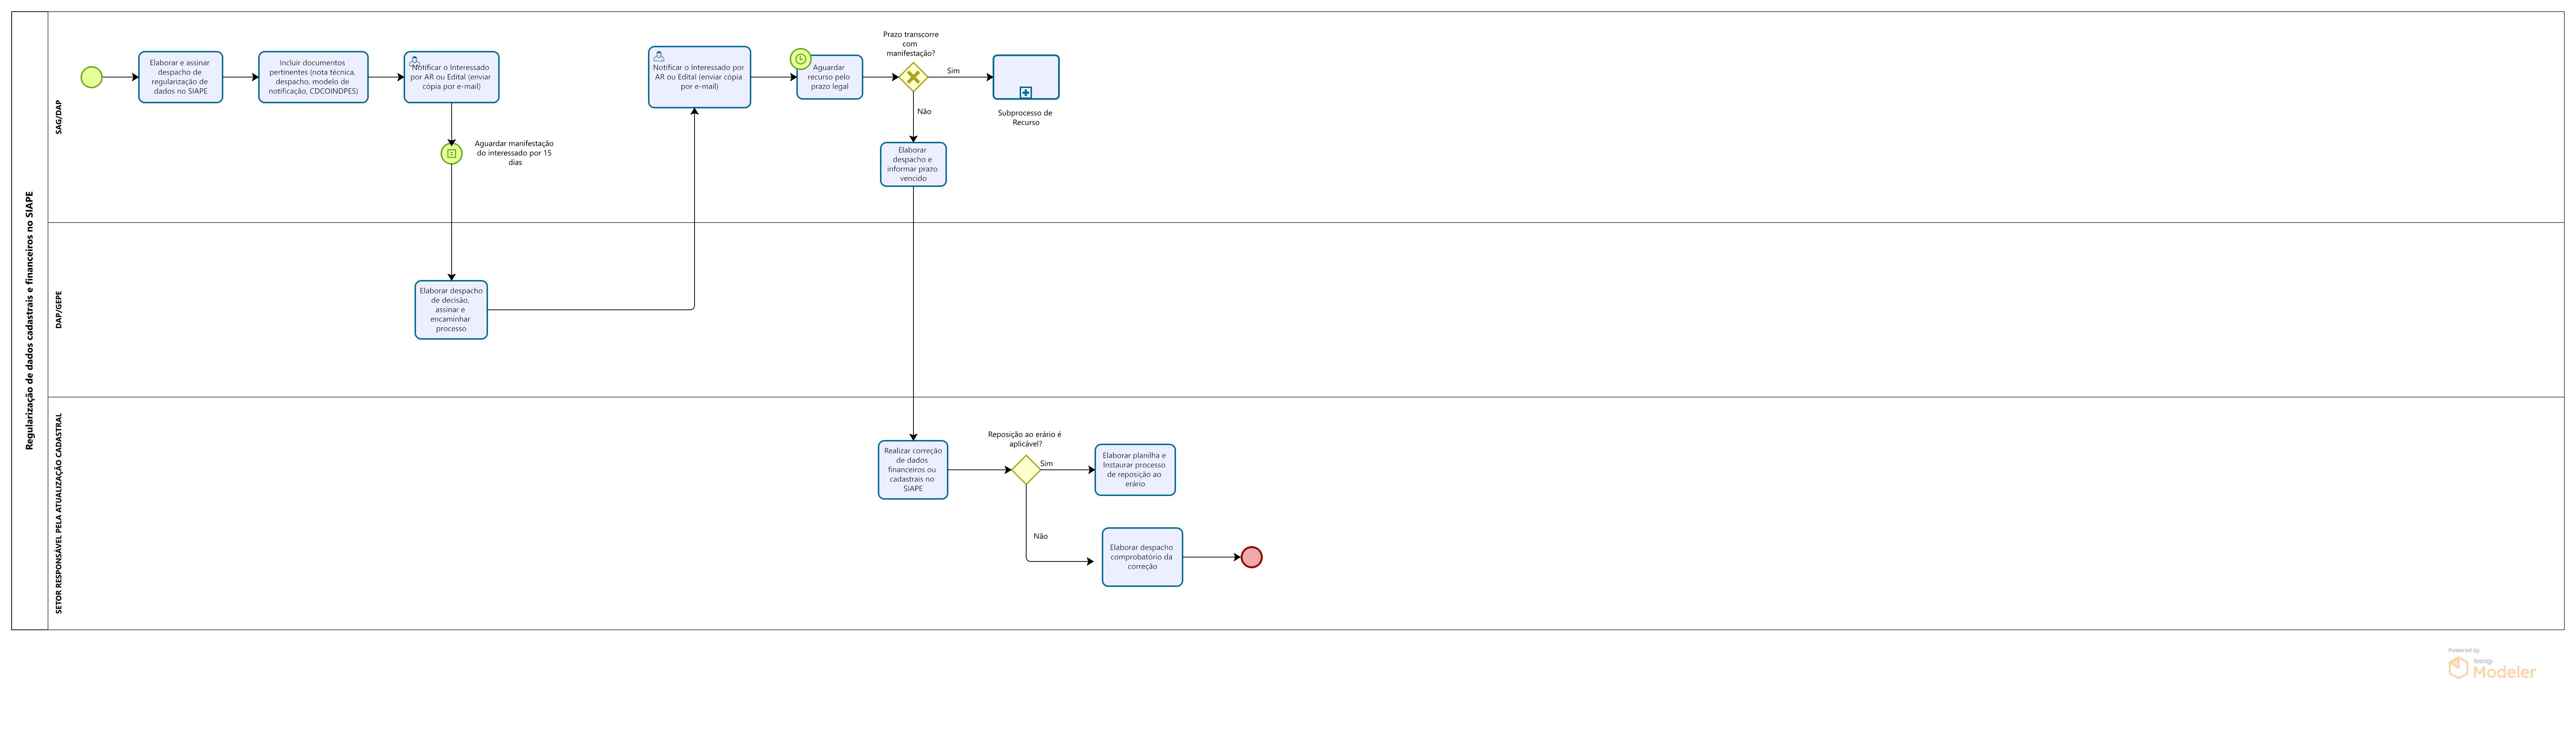This screenshot has height=736, width=2576.
Task: Select 'Aguardar recurso pelo prazo legal' task
Action: pyautogui.click(x=829, y=77)
